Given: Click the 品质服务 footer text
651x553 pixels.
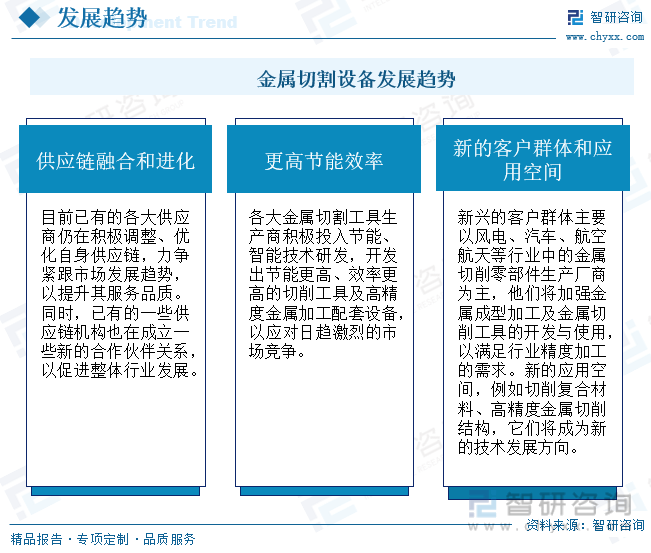Looking at the screenshot, I should pyautogui.click(x=169, y=539).
